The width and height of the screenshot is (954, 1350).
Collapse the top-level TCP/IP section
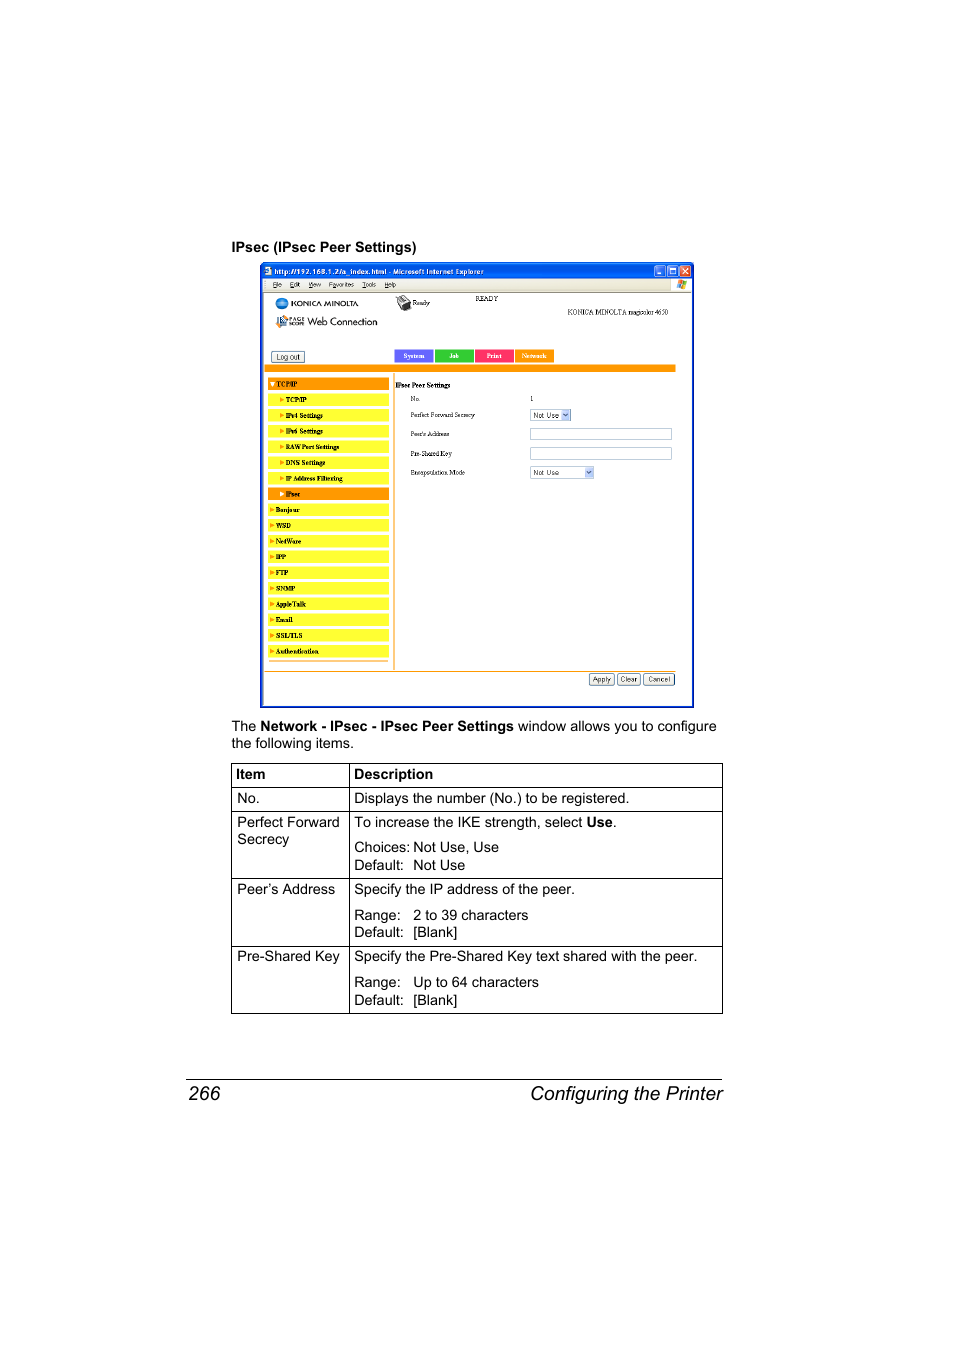point(328,384)
